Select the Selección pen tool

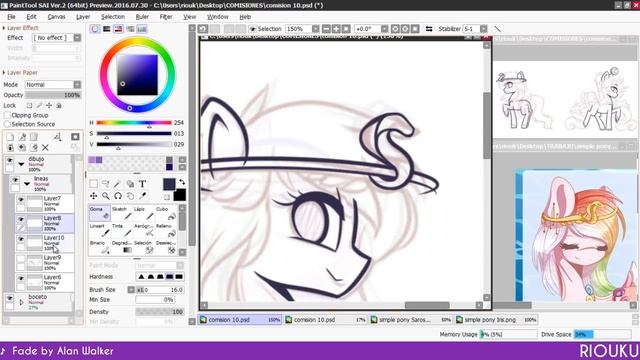coord(143,247)
